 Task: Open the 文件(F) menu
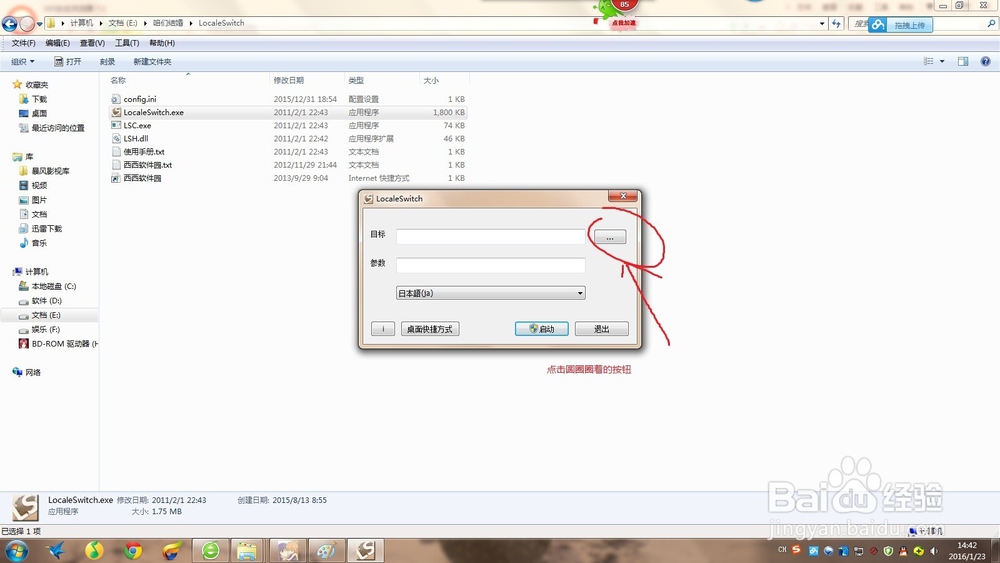click(24, 43)
